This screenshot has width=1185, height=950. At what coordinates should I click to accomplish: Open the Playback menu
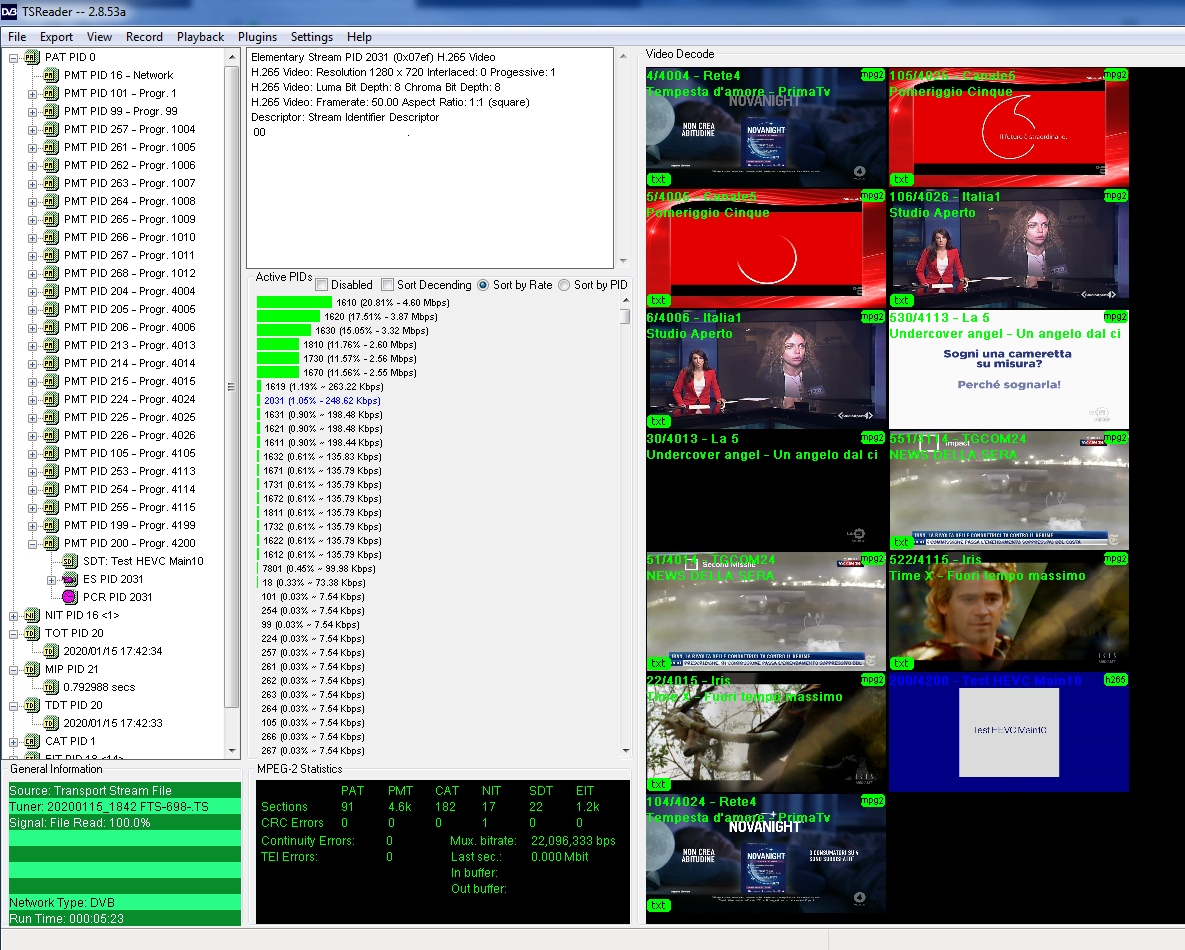point(200,37)
